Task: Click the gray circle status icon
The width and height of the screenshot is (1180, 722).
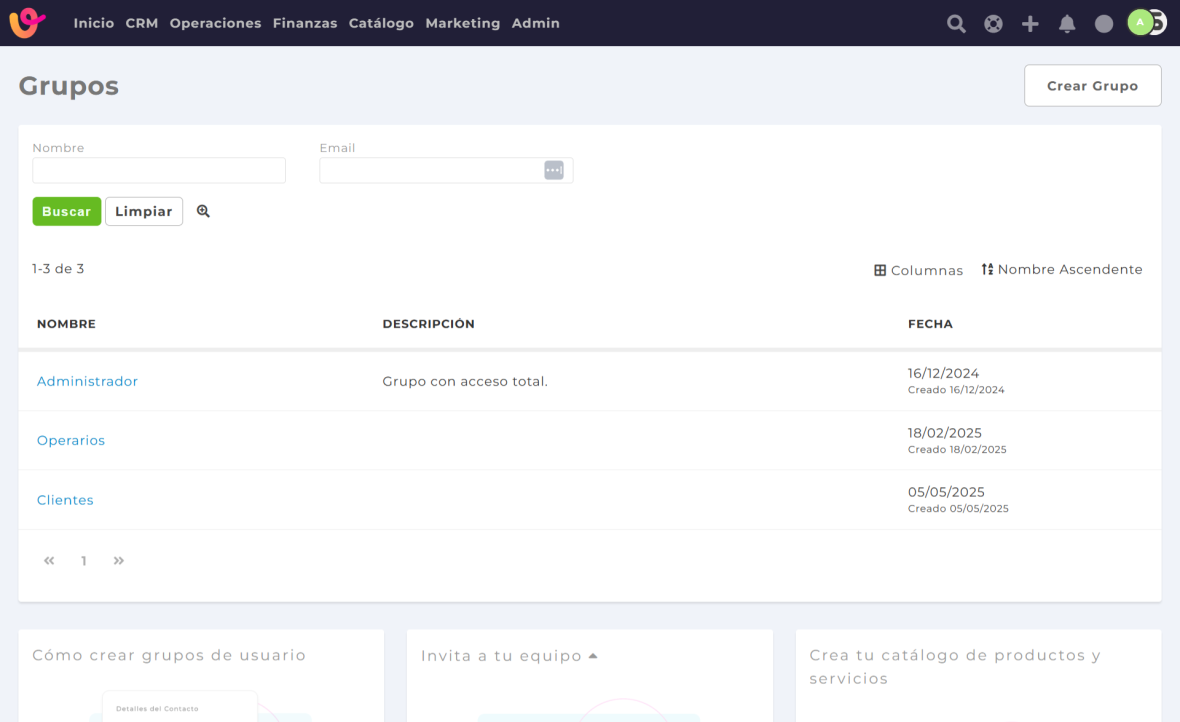Action: [x=1104, y=24]
